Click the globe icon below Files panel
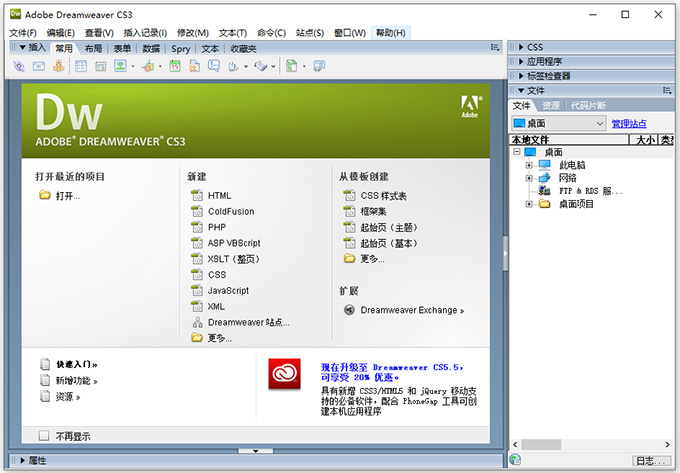 point(515,460)
